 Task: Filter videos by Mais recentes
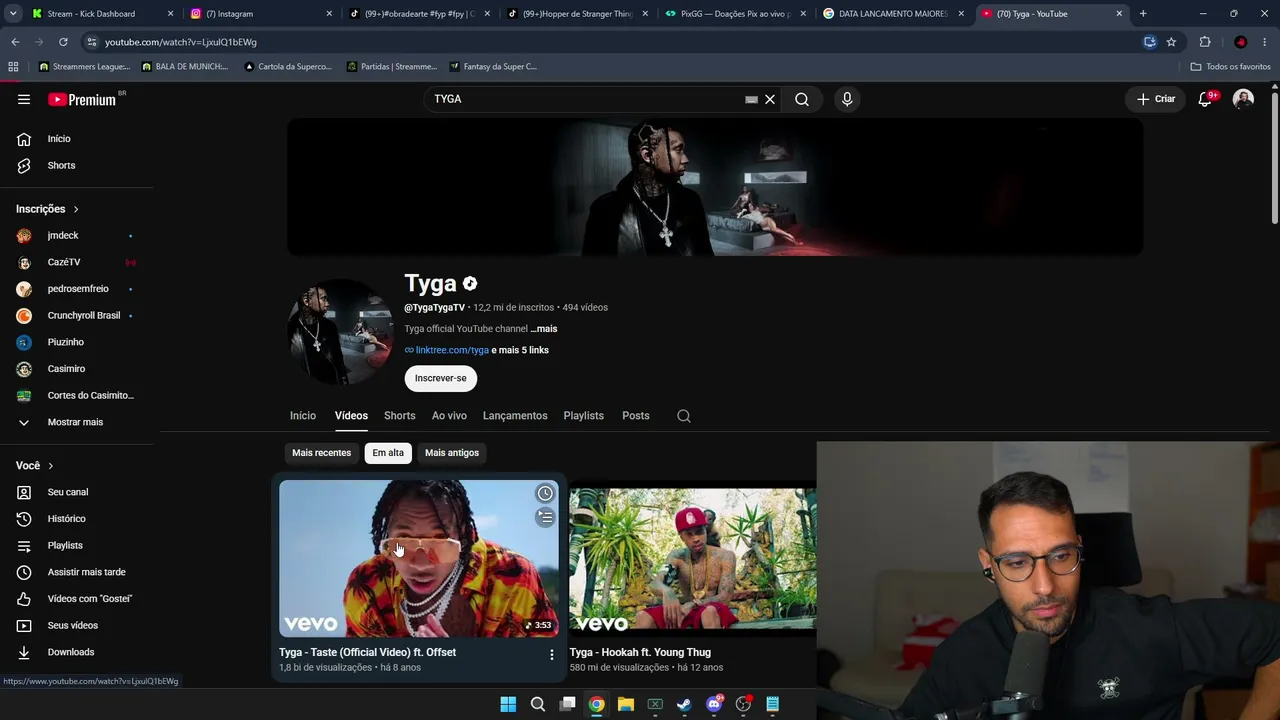[321, 453]
